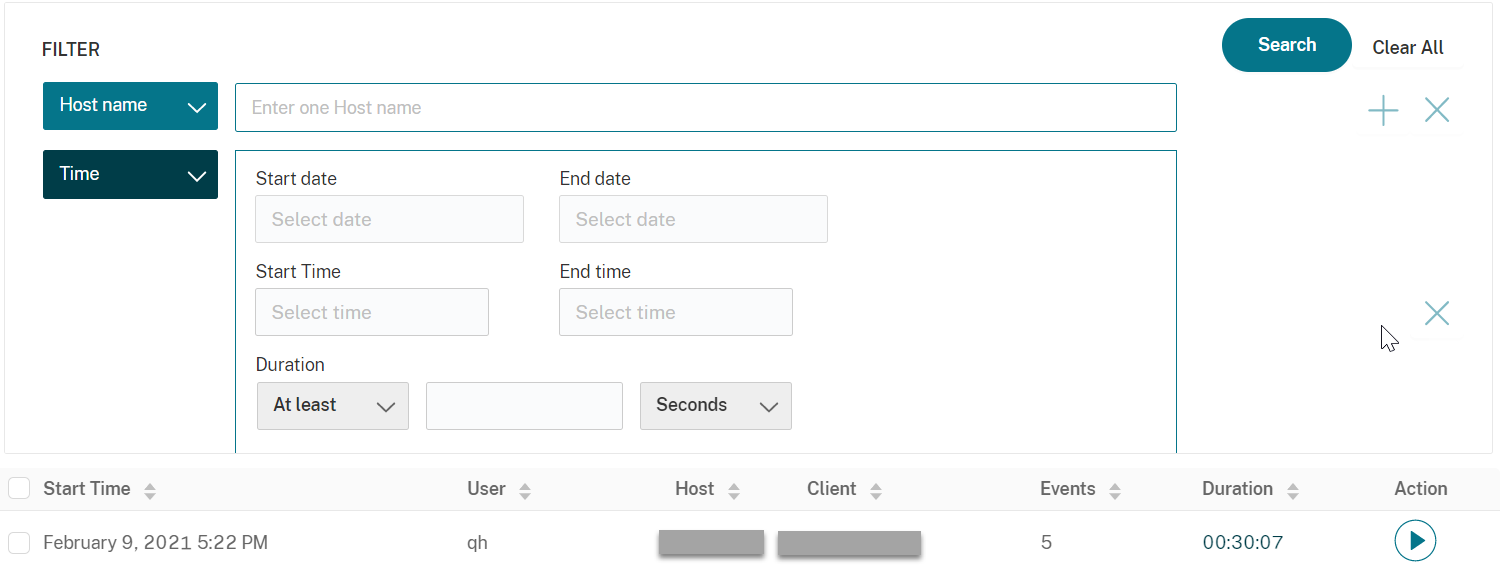
Task: Sort by Client column arrows
Action: click(x=876, y=491)
